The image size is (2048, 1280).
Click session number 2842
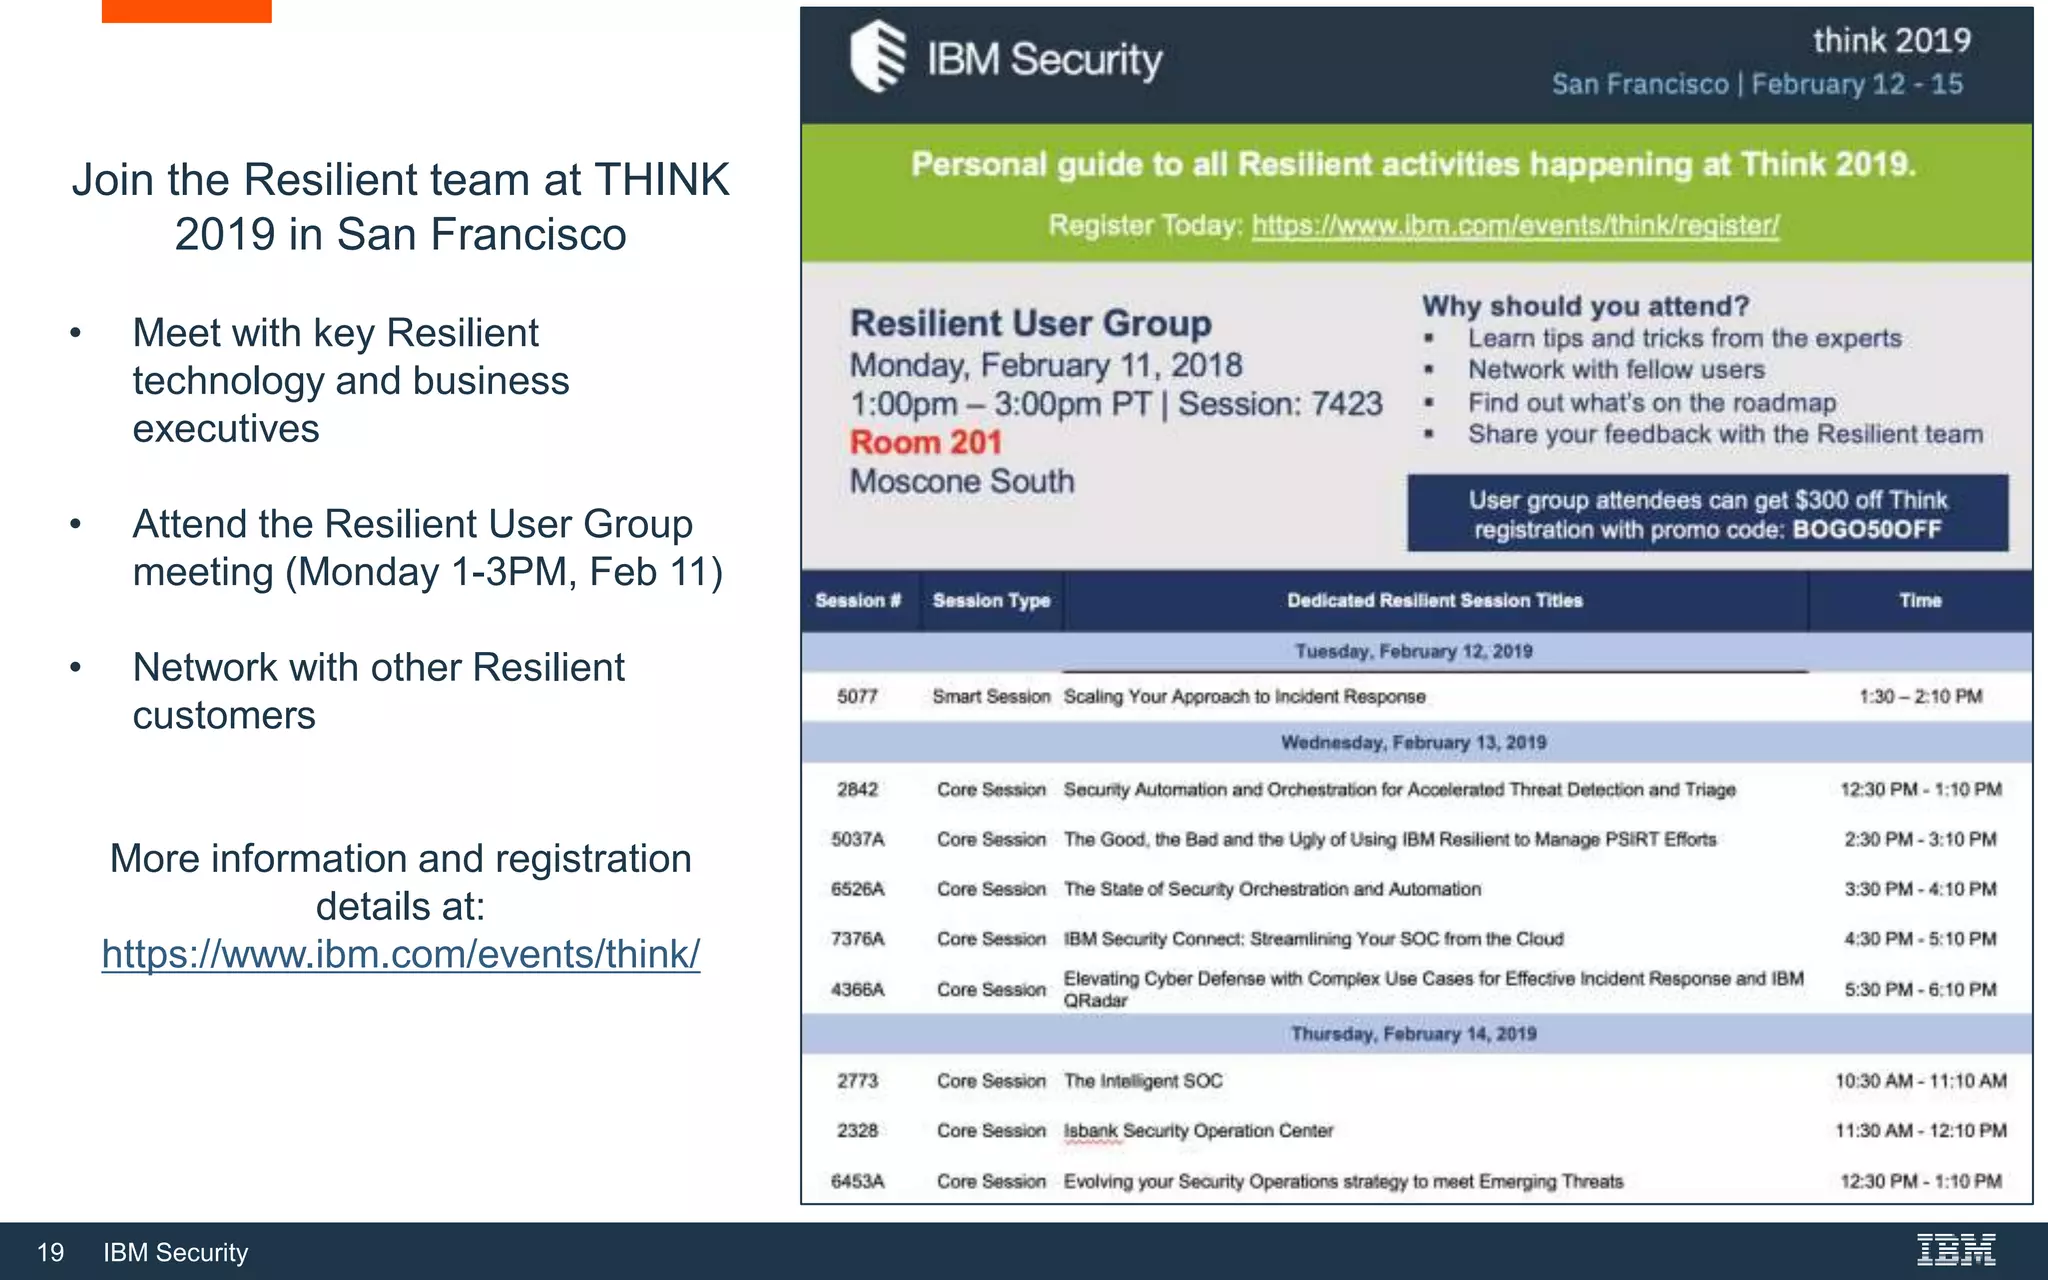[x=858, y=790]
